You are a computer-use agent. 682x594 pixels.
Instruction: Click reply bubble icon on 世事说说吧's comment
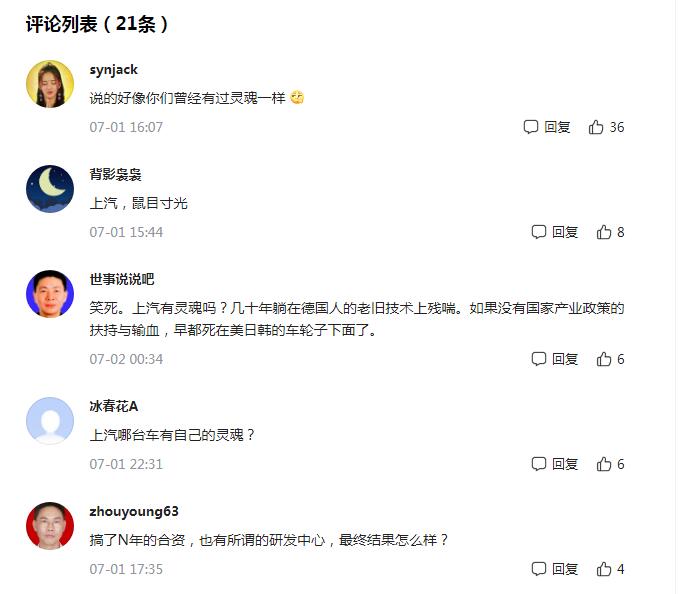(x=539, y=359)
